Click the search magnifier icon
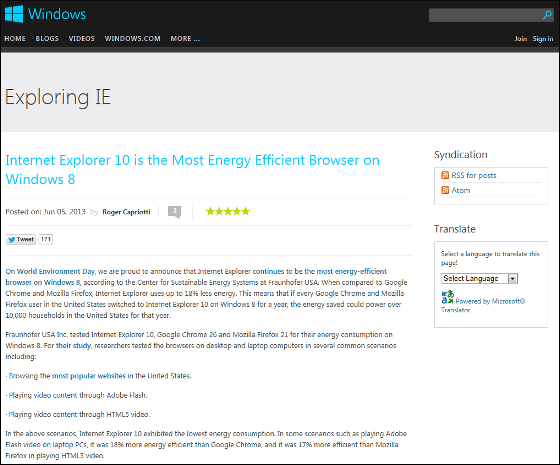The height and width of the screenshot is (465, 560). 547,15
